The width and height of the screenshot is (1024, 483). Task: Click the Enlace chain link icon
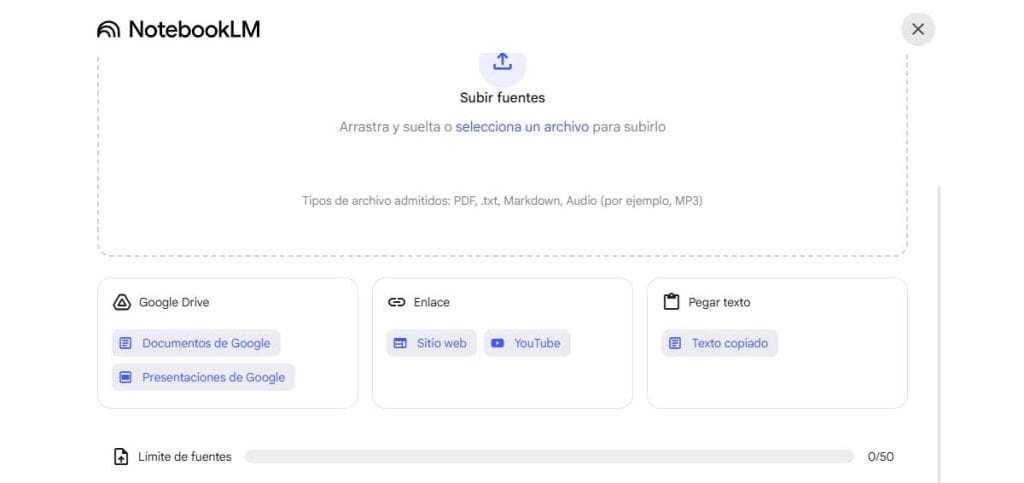tap(396, 302)
